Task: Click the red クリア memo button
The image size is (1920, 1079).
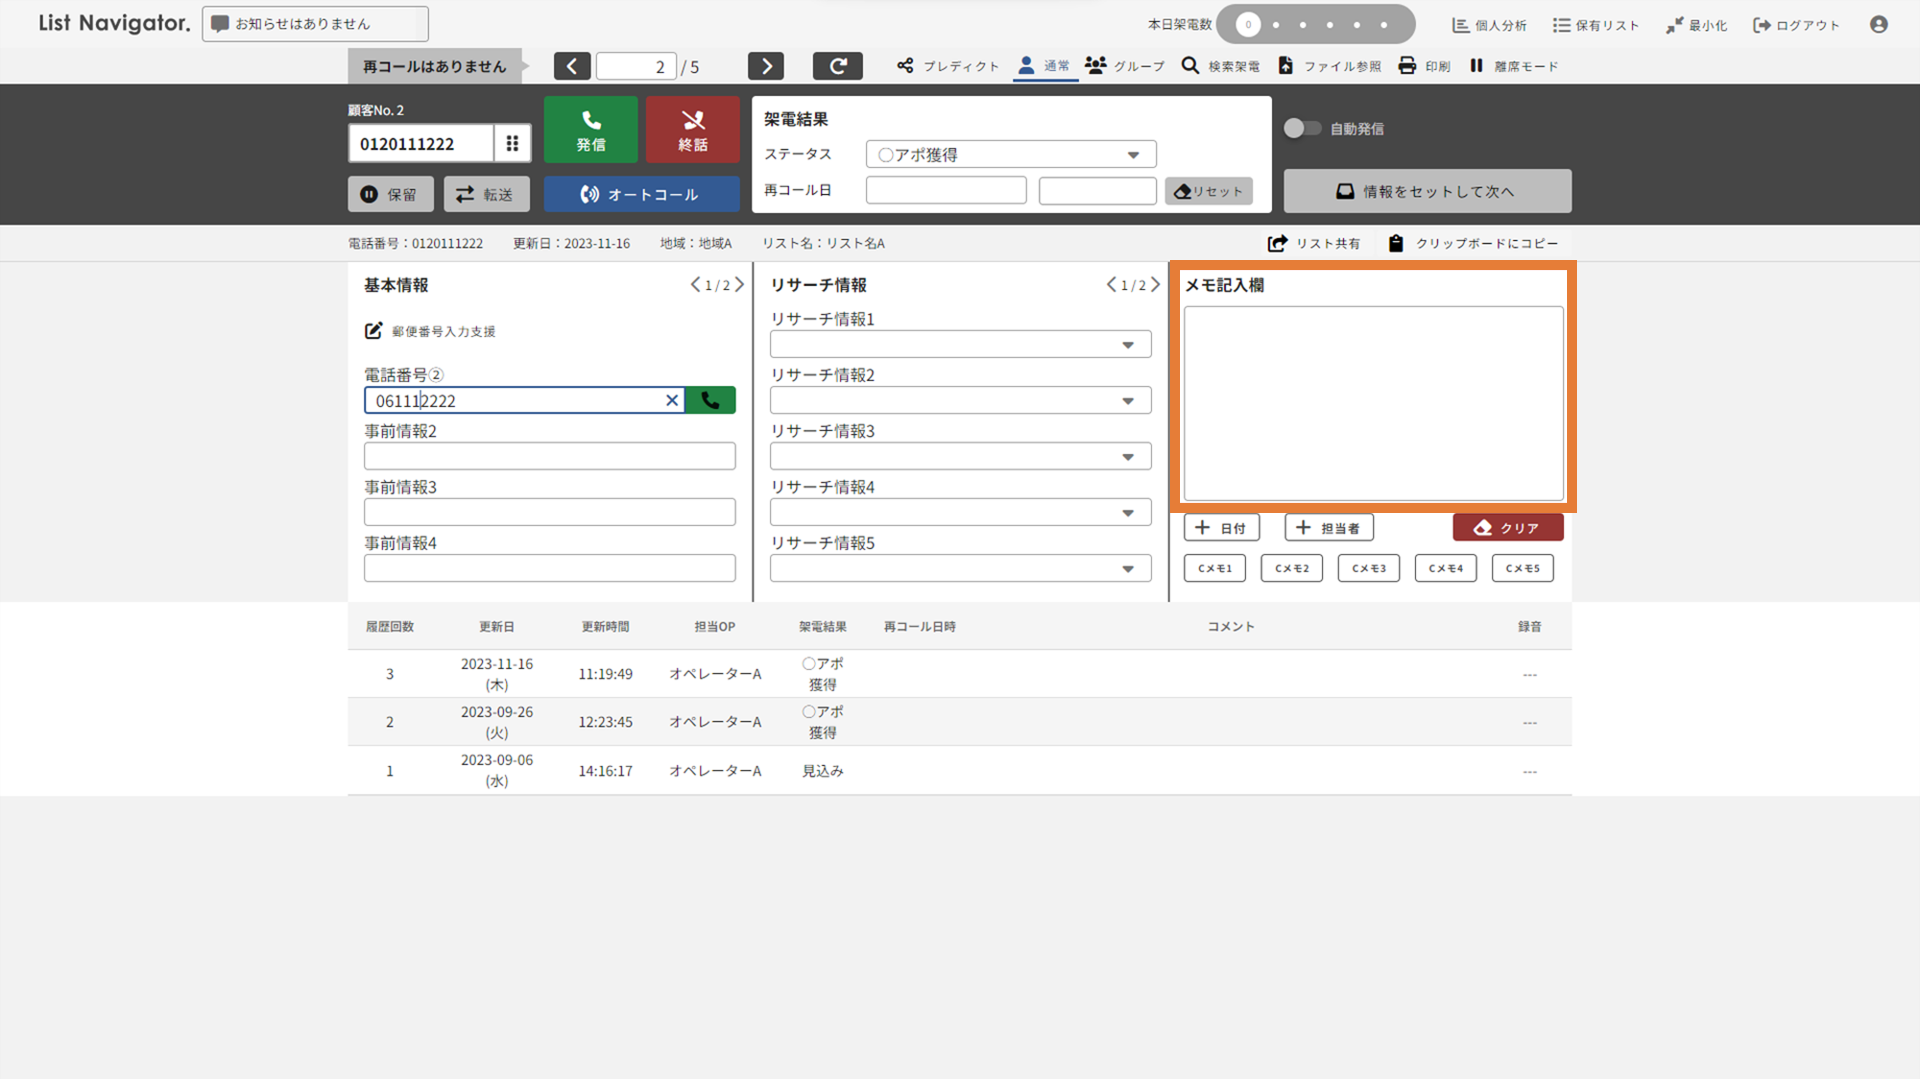Action: (x=1507, y=528)
